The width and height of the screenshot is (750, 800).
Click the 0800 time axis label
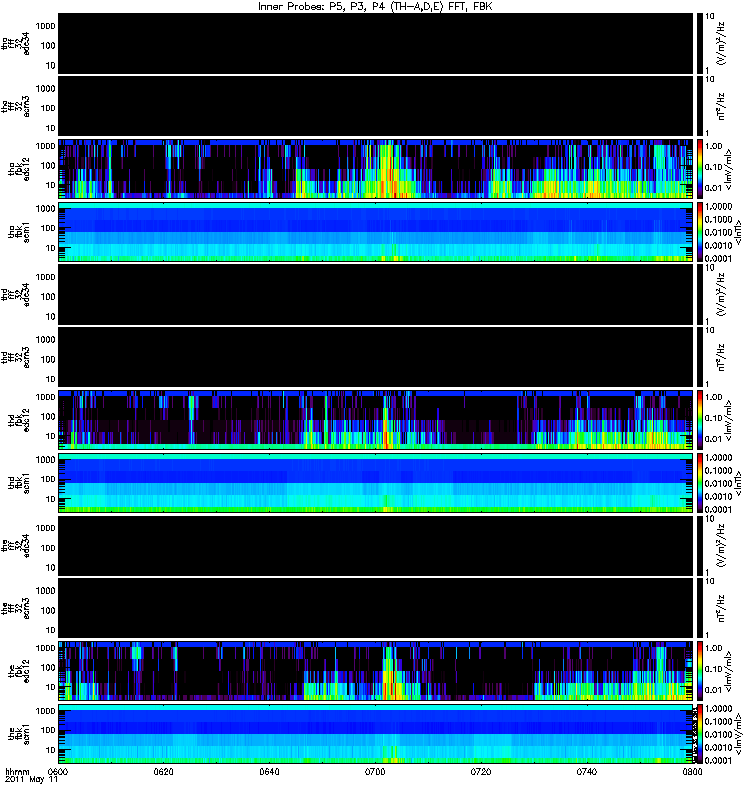tap(692, 771)
